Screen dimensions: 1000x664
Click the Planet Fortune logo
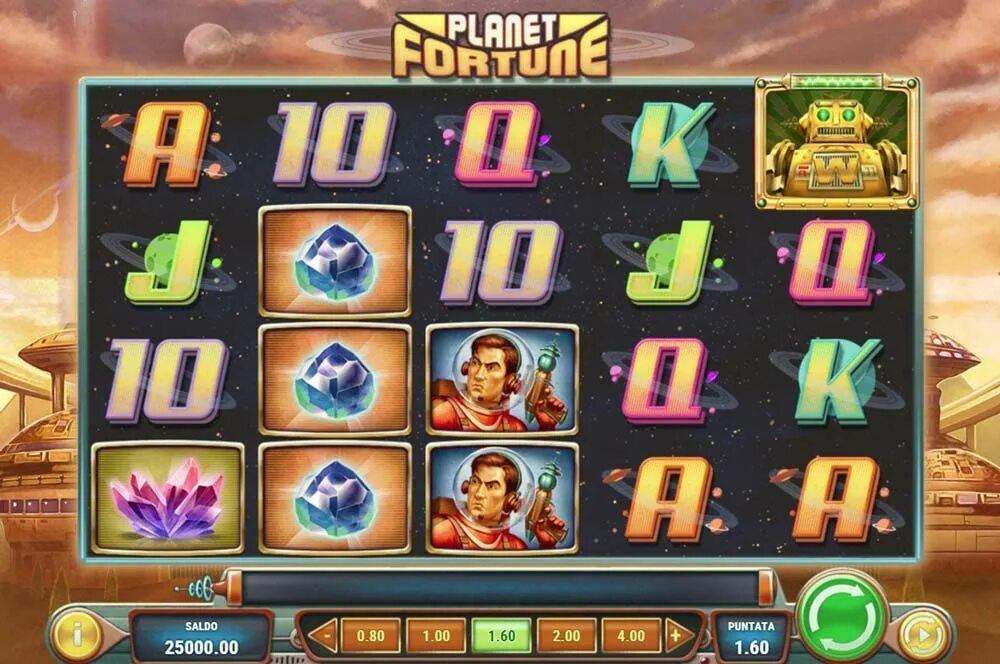coord(501,46)
